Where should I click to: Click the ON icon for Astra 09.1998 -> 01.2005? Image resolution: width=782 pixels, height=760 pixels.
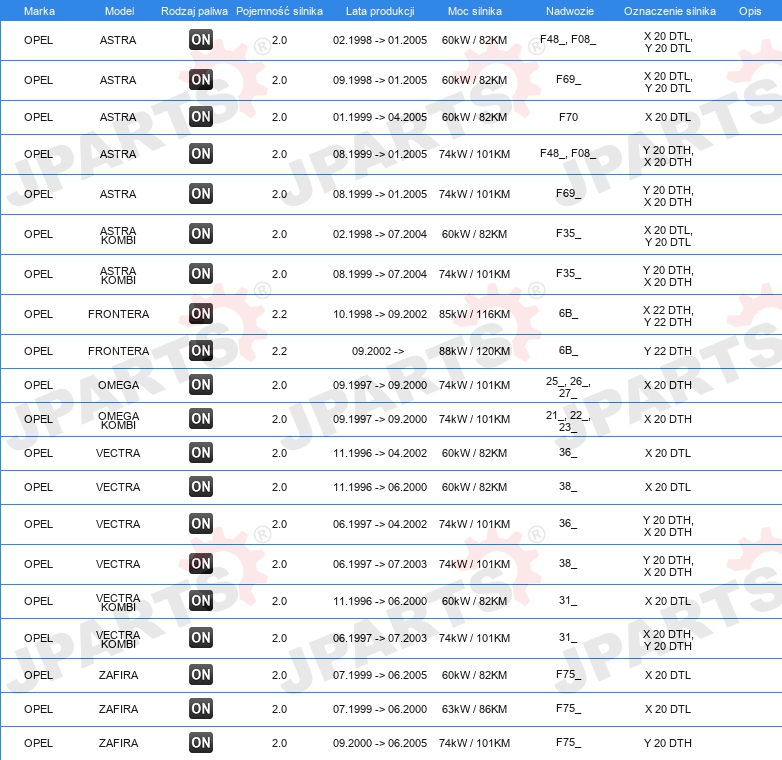(x=201, y=80)
